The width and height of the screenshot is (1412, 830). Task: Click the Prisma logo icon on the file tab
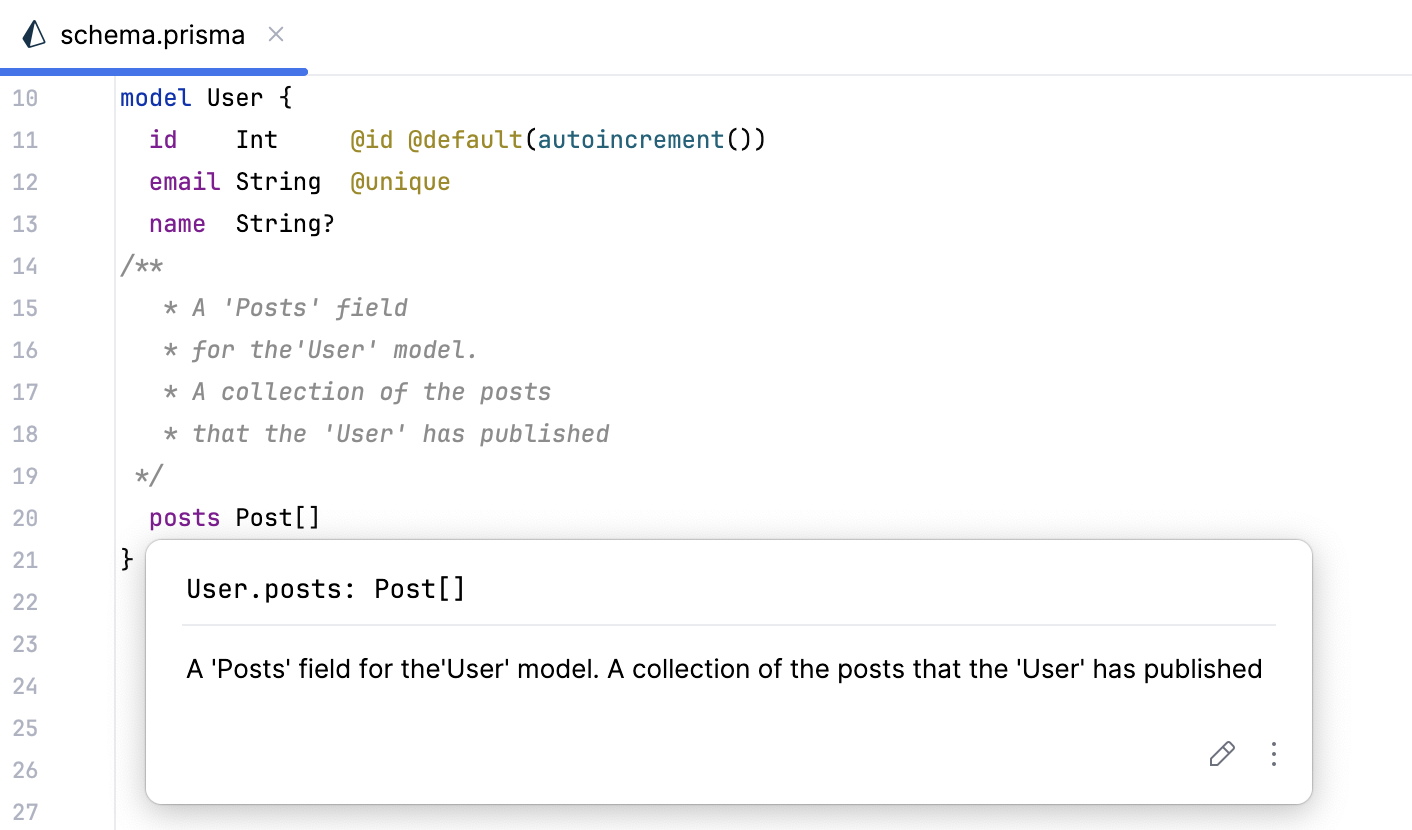tap(33, 34)
